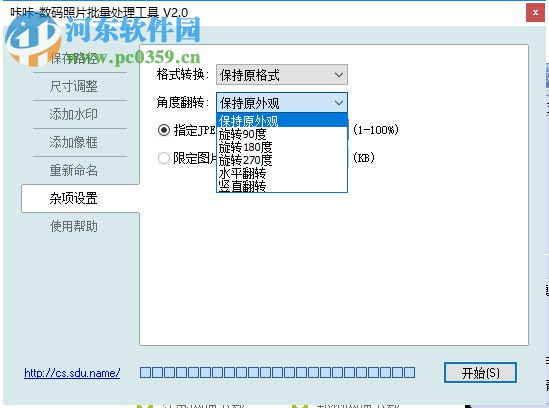The image size is (549, 408).
Task: Enable the 指定JPEG quality radio button
Action: (x=164, y=130)
